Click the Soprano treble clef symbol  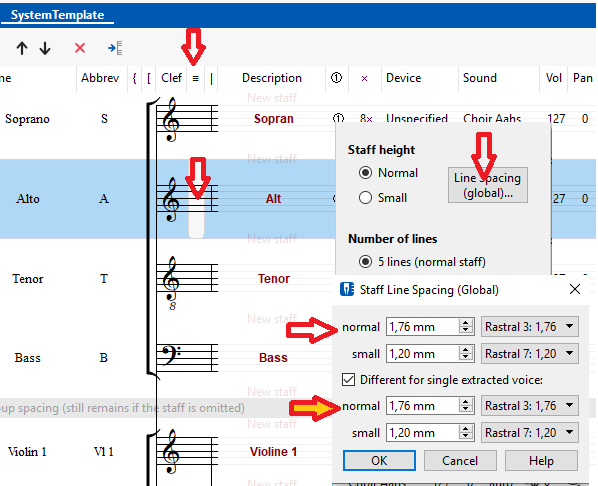[170, 119]
